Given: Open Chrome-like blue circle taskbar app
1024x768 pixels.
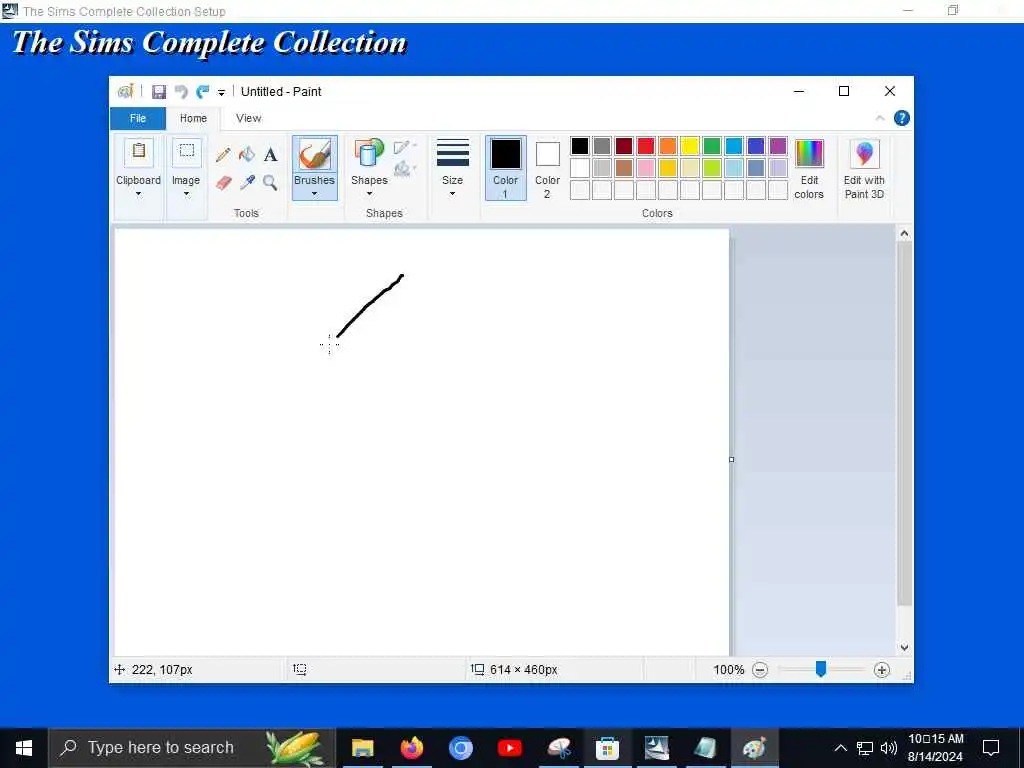Looking at the screenshot, I should [460, 748].
